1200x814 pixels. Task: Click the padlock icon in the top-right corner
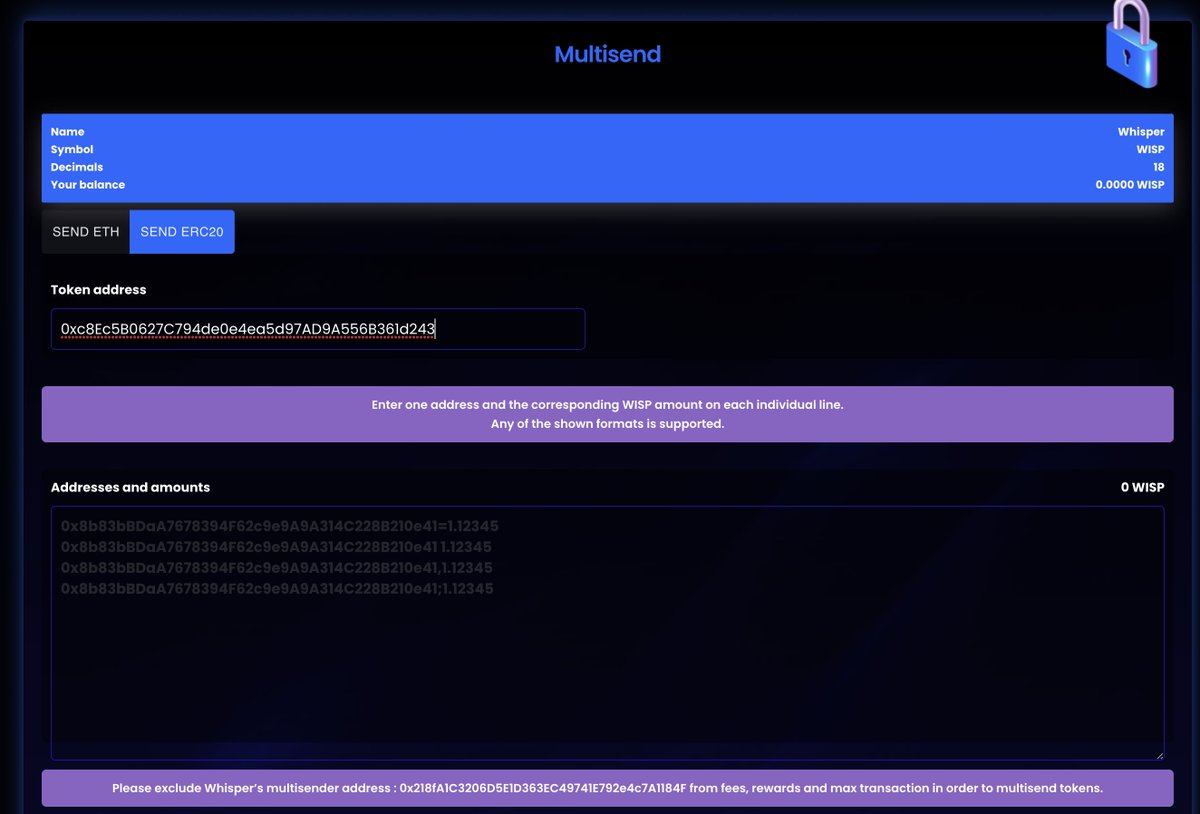pyautogui.click(x=1131, y=44)
